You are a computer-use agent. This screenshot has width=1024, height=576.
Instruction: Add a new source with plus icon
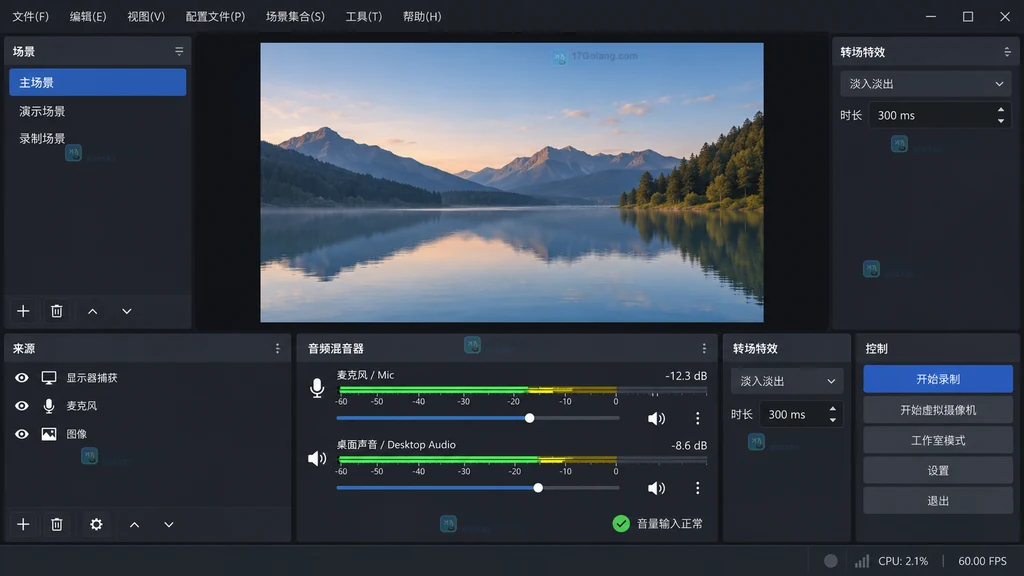click(23, 524)
